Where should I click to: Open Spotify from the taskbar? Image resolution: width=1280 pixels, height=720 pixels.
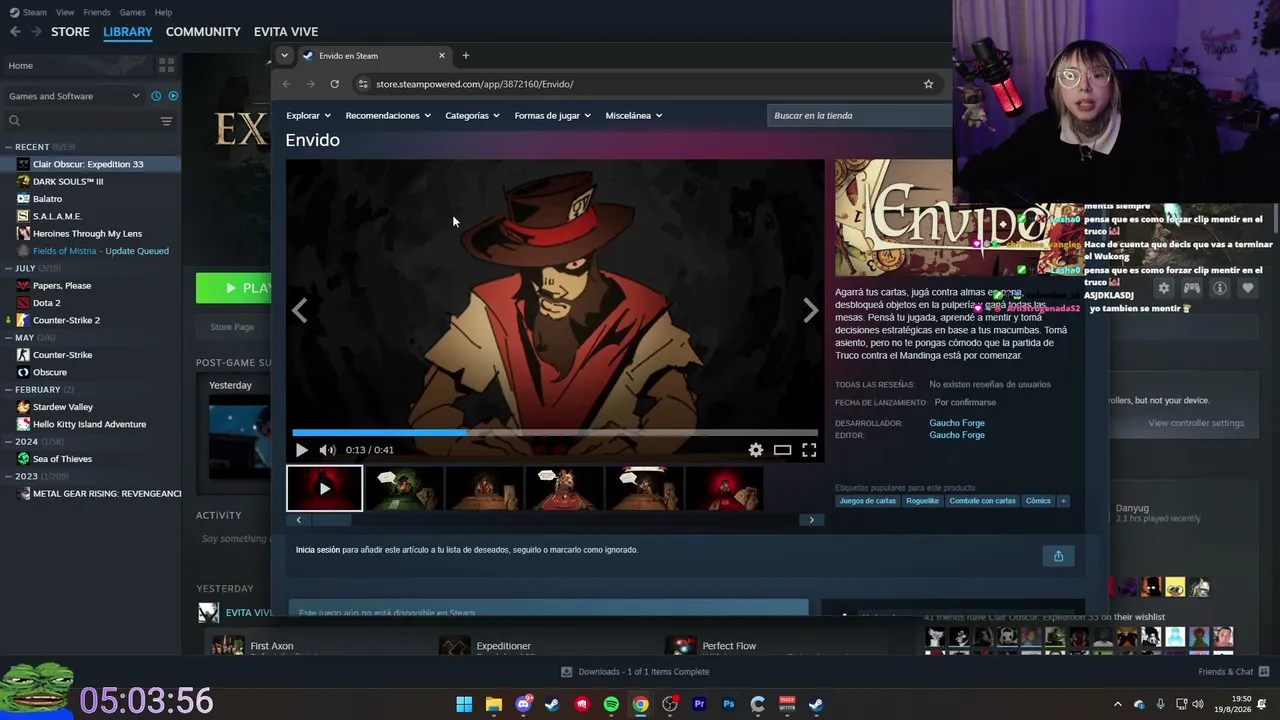point(611,704)
